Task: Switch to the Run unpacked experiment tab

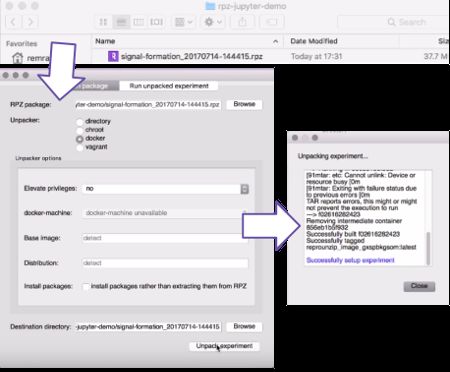Action: point(169,86)
